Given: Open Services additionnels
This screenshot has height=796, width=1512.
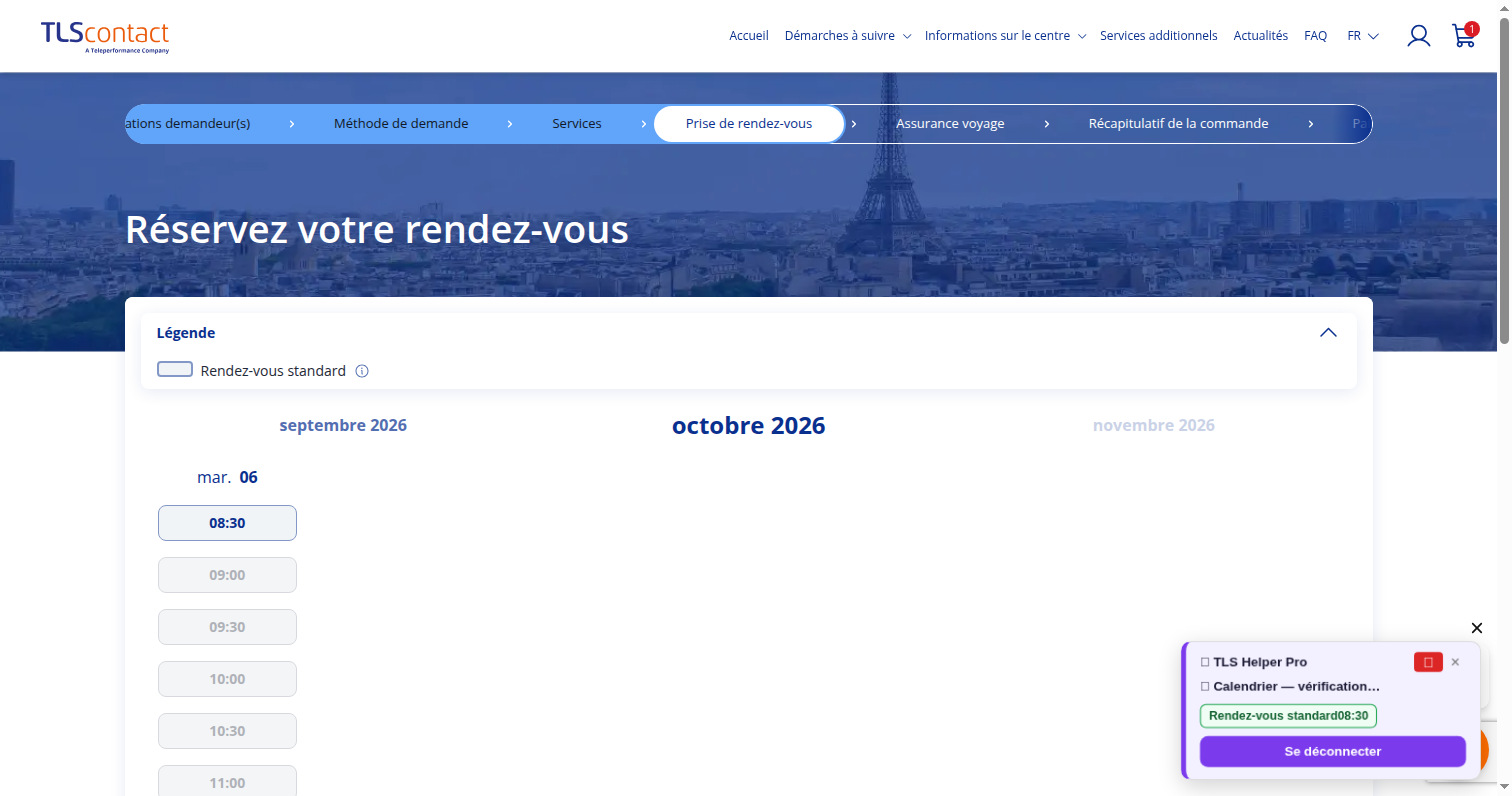Looking at the screenshot, I should [1159, 36].
